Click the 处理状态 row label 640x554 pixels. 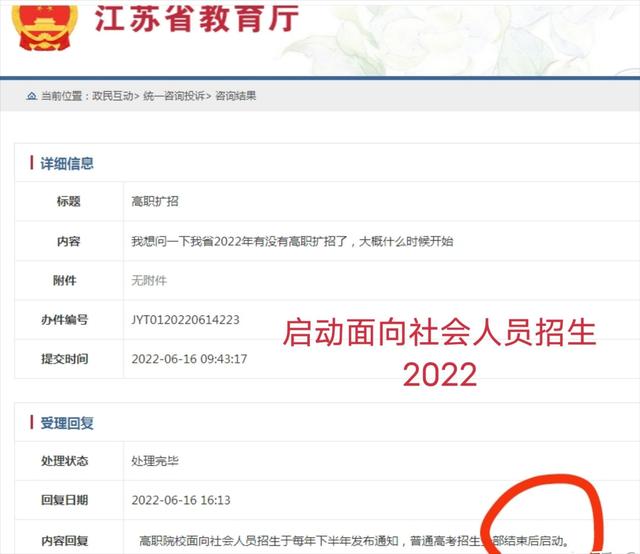tap(64, 461)
